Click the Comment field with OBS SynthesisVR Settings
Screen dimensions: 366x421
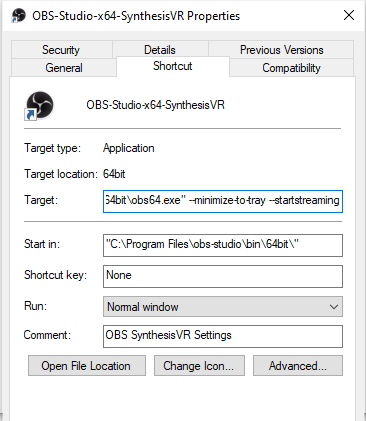coord(223,336)
